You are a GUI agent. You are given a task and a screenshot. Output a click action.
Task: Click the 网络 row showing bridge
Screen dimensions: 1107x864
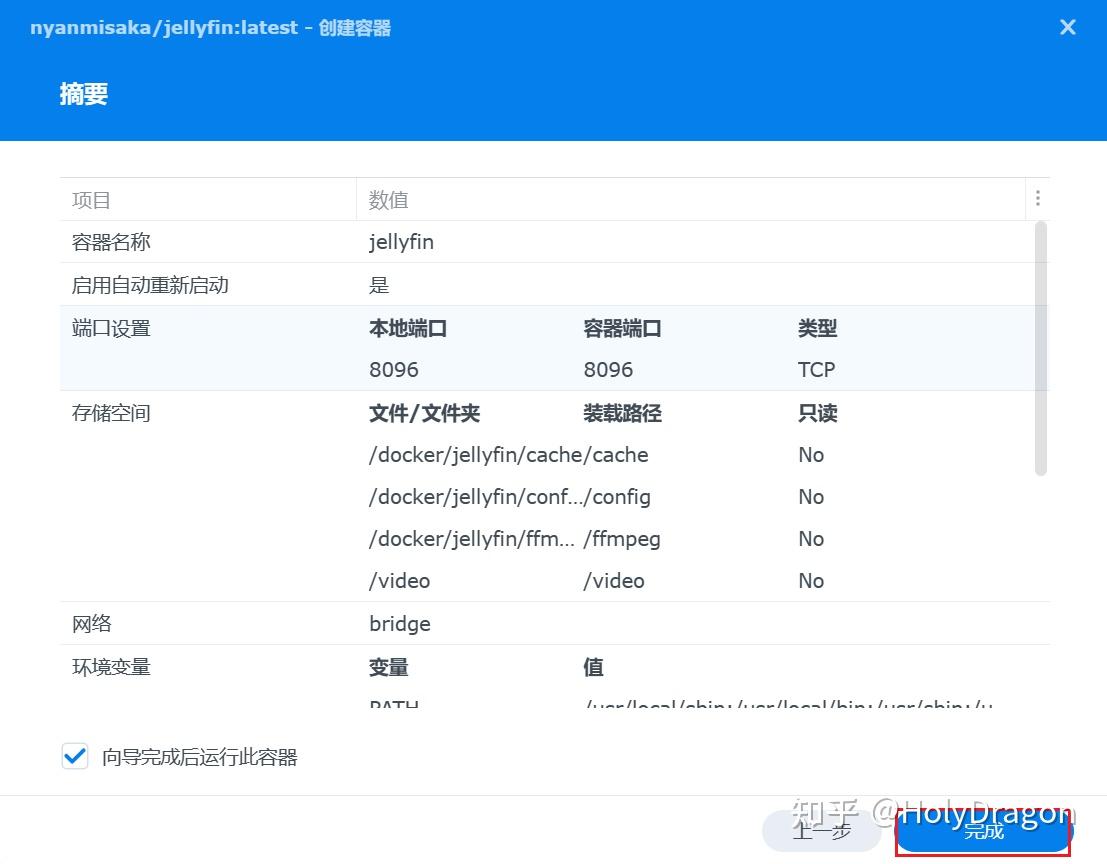click(x=399, y=623)
